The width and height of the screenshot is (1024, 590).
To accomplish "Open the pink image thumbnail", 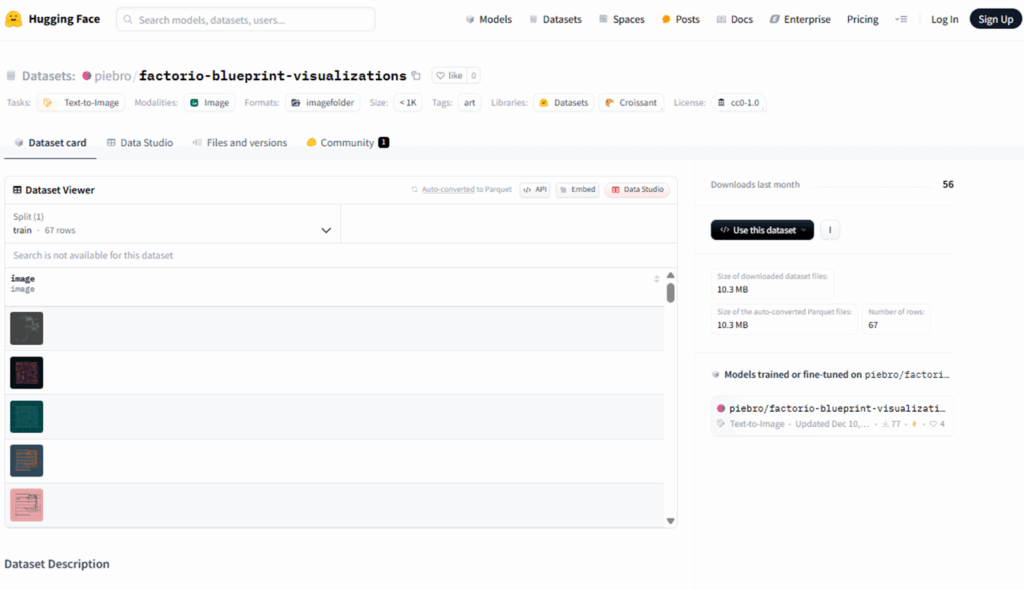I will click(27, 505).
